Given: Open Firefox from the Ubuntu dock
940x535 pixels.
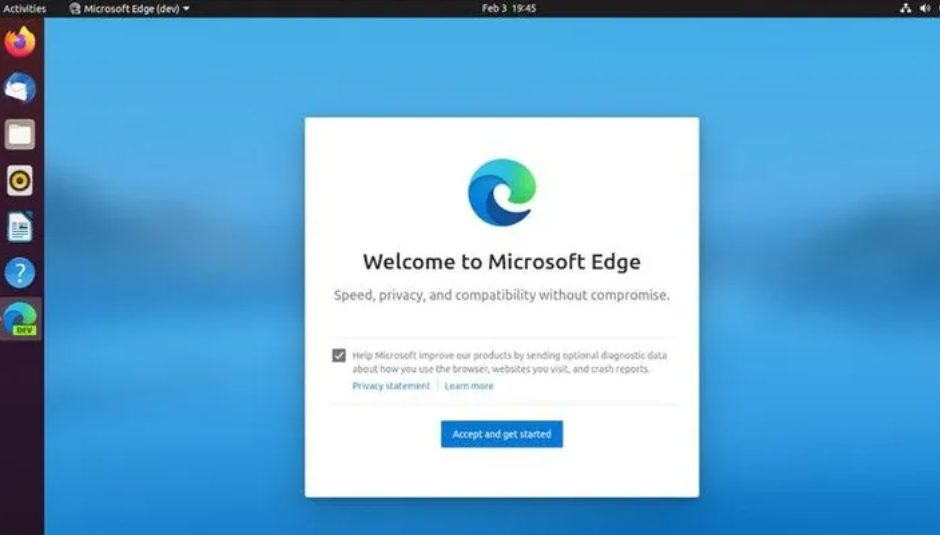Looking at the screenshot, I should (20, 42).
